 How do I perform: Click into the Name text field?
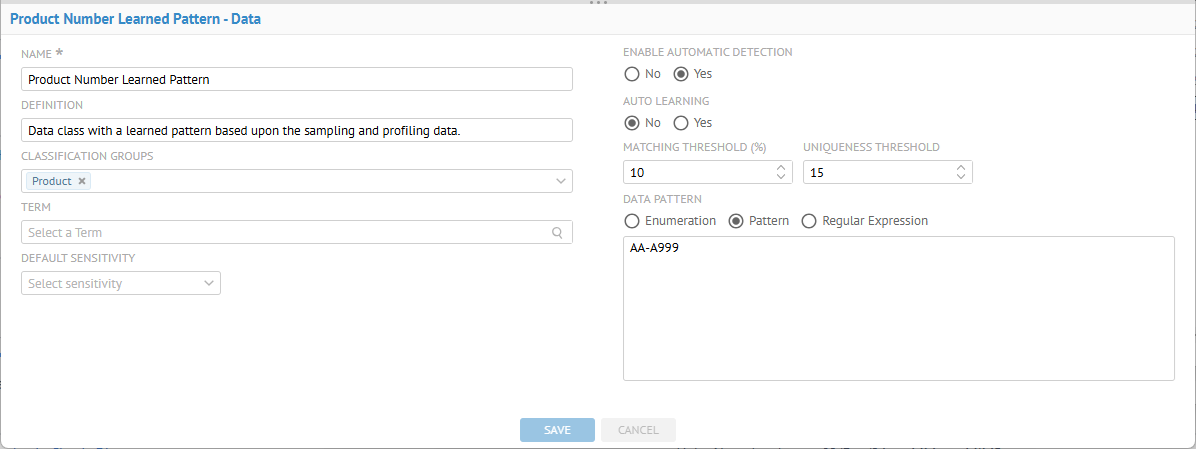(x=296, y=79)
